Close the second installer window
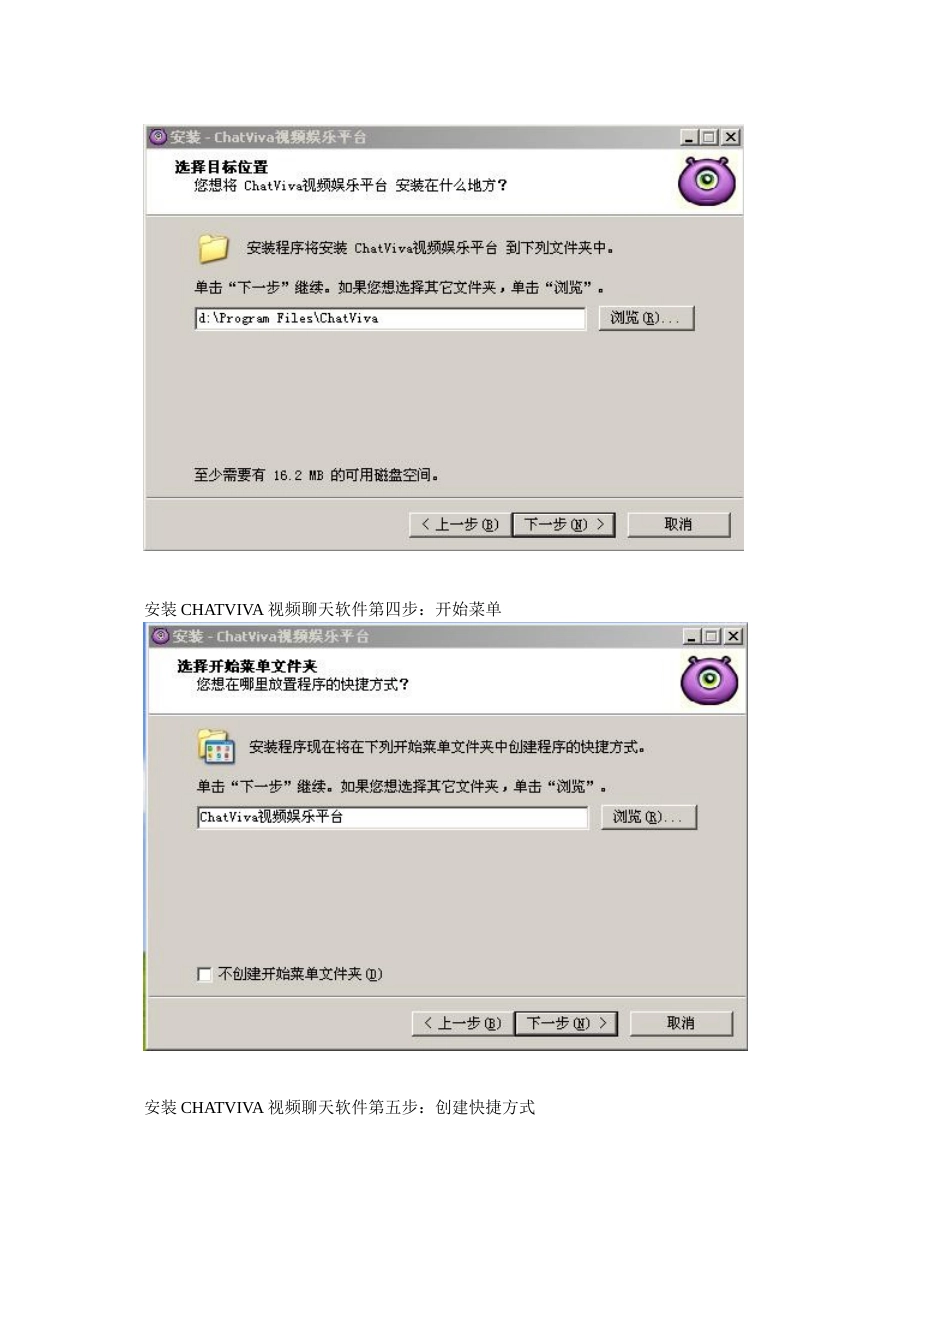The height and width of the screenshot is (1344, 950). coord(734,636)
